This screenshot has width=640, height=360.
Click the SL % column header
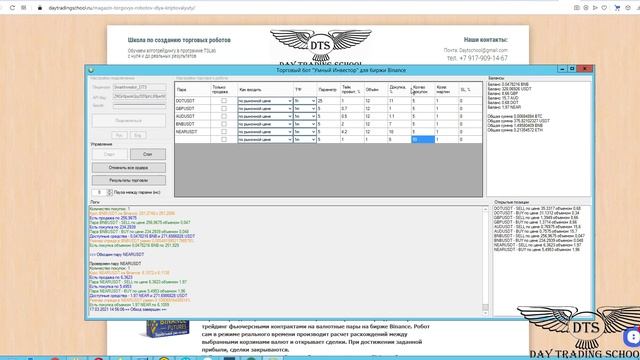(470, 90)
